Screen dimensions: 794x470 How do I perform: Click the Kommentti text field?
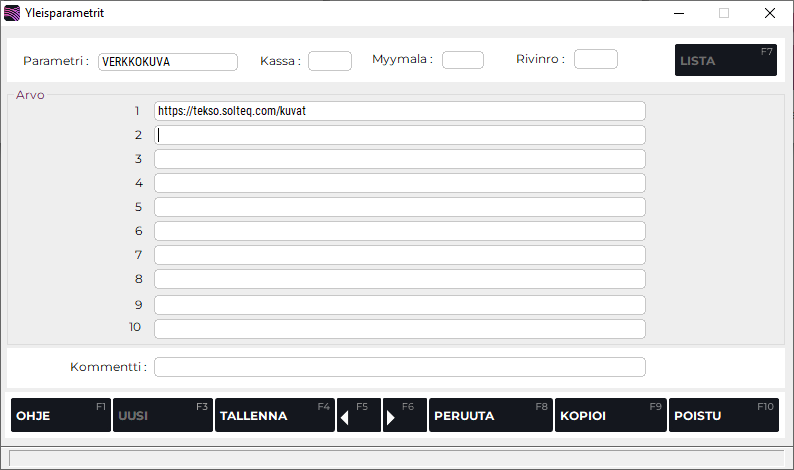click(399, 367)
